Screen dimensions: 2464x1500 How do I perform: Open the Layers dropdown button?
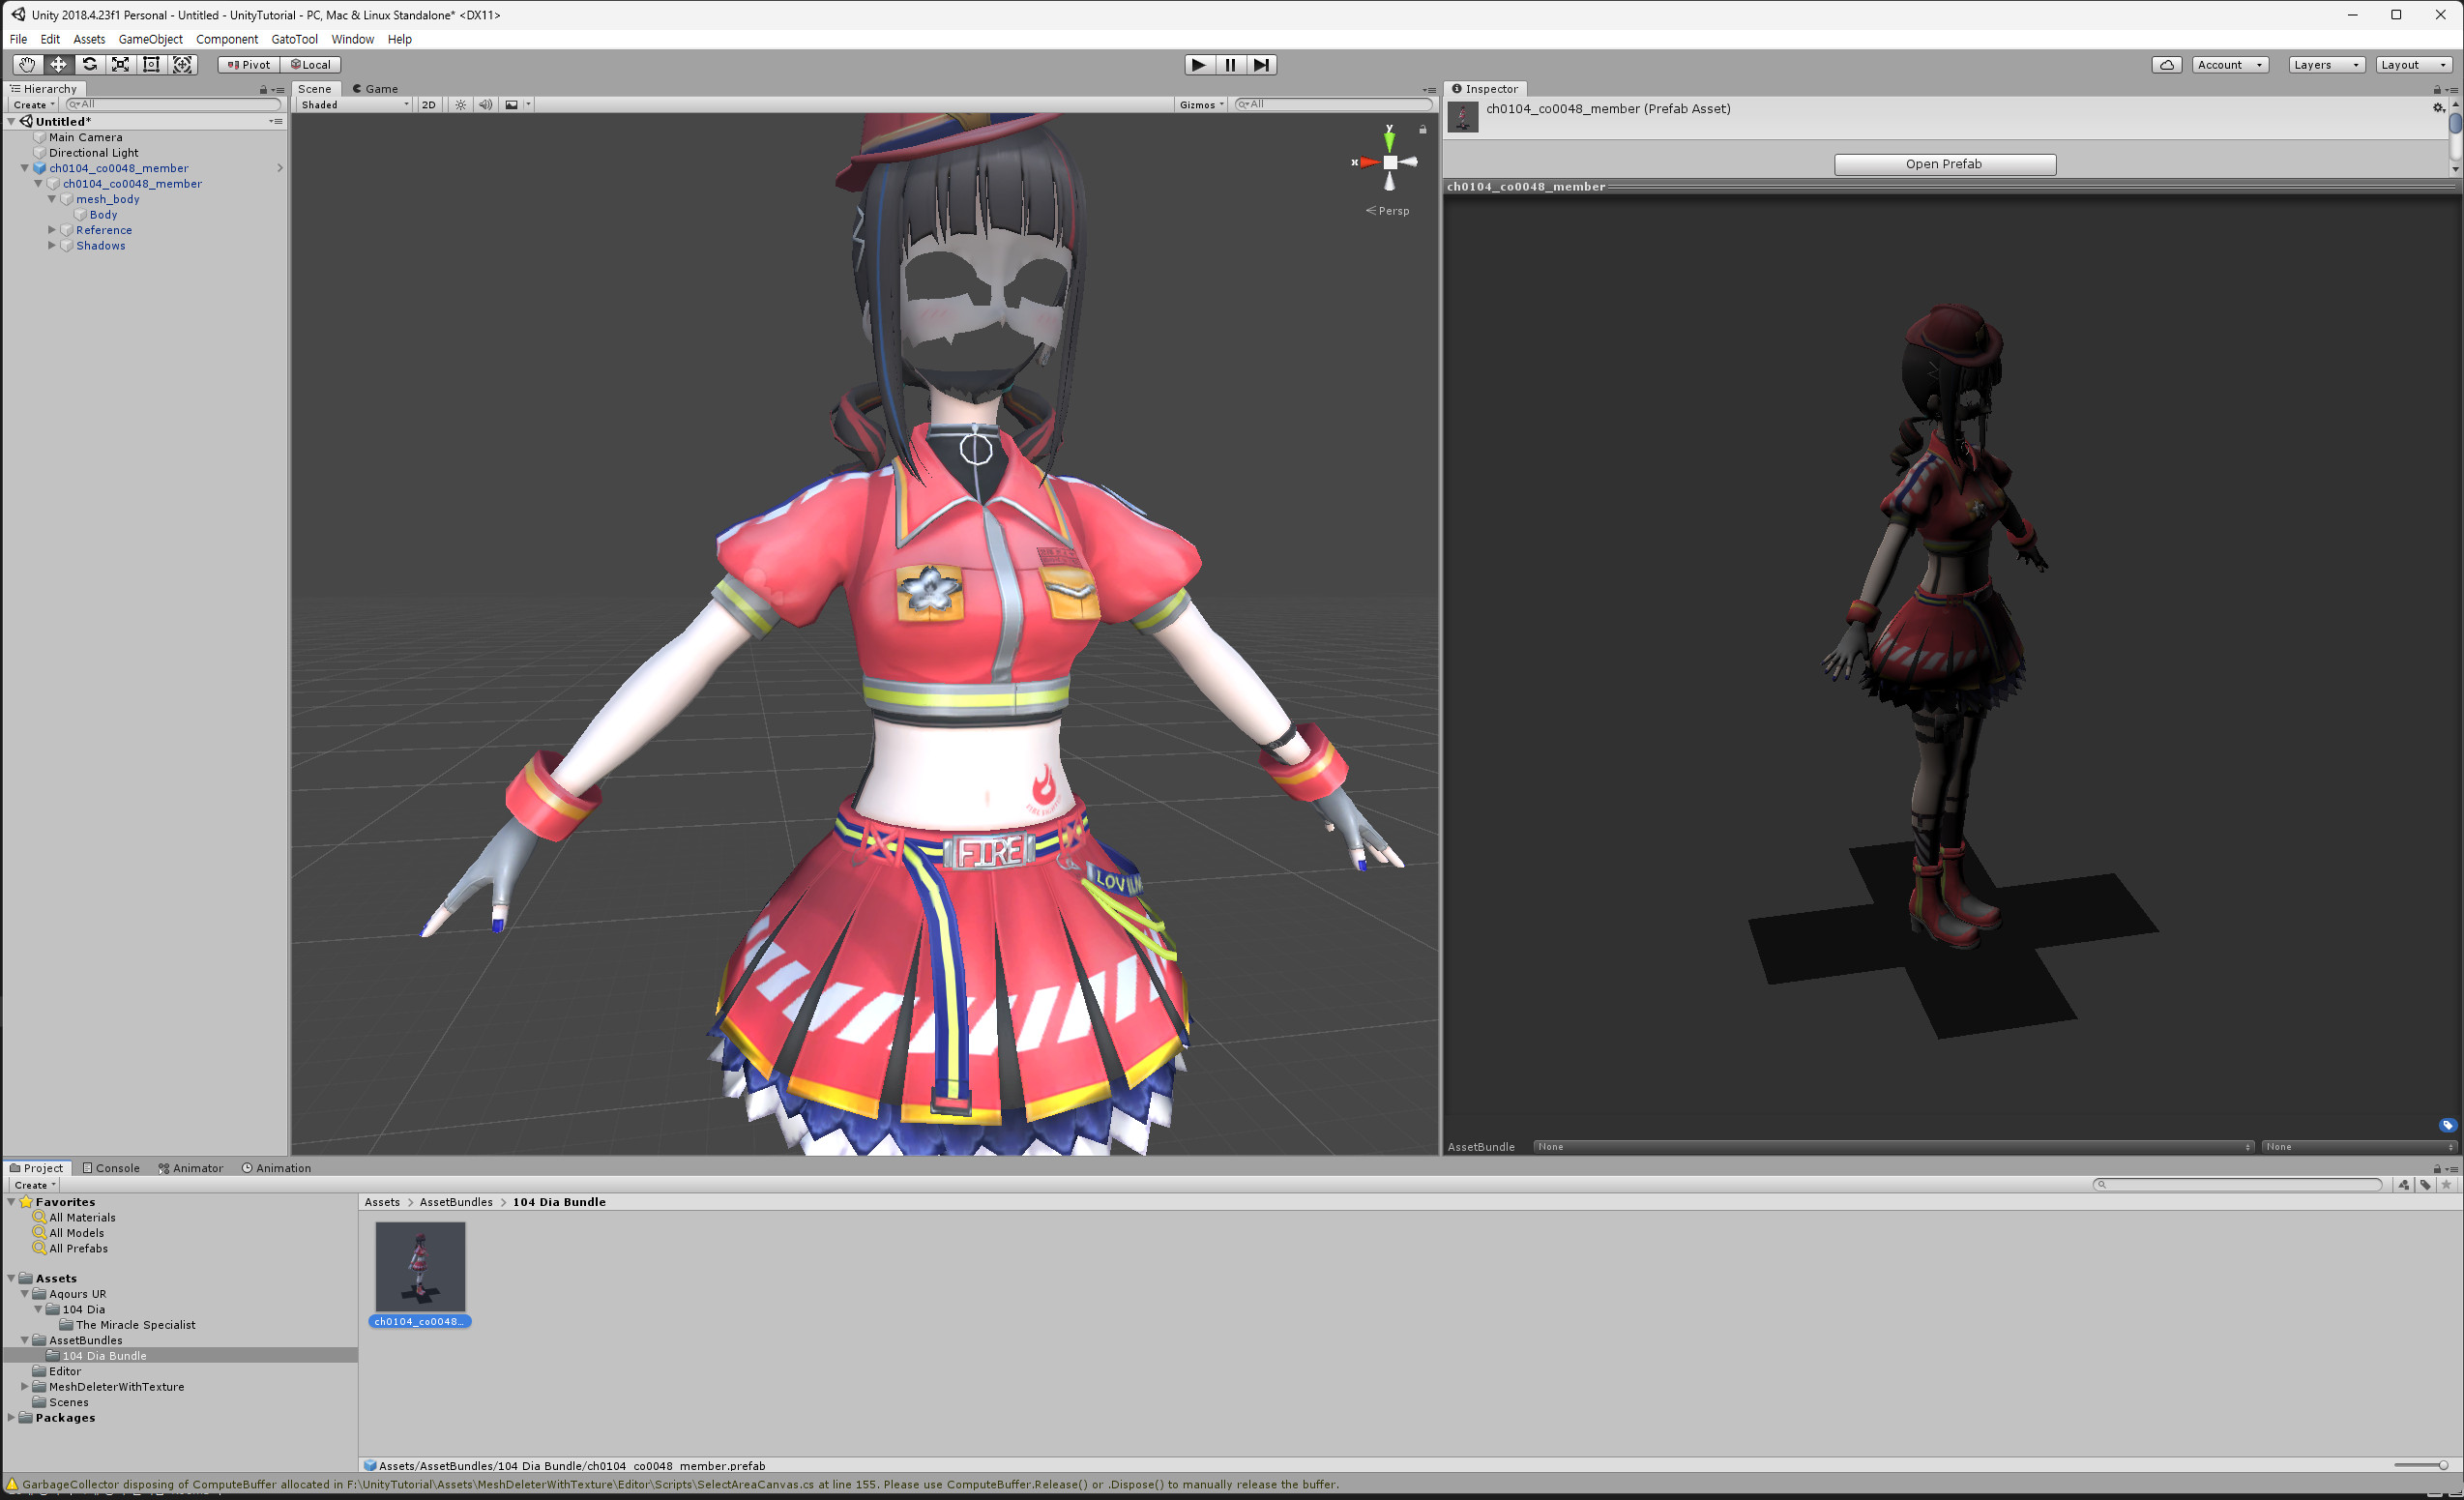click(2325, 65)
